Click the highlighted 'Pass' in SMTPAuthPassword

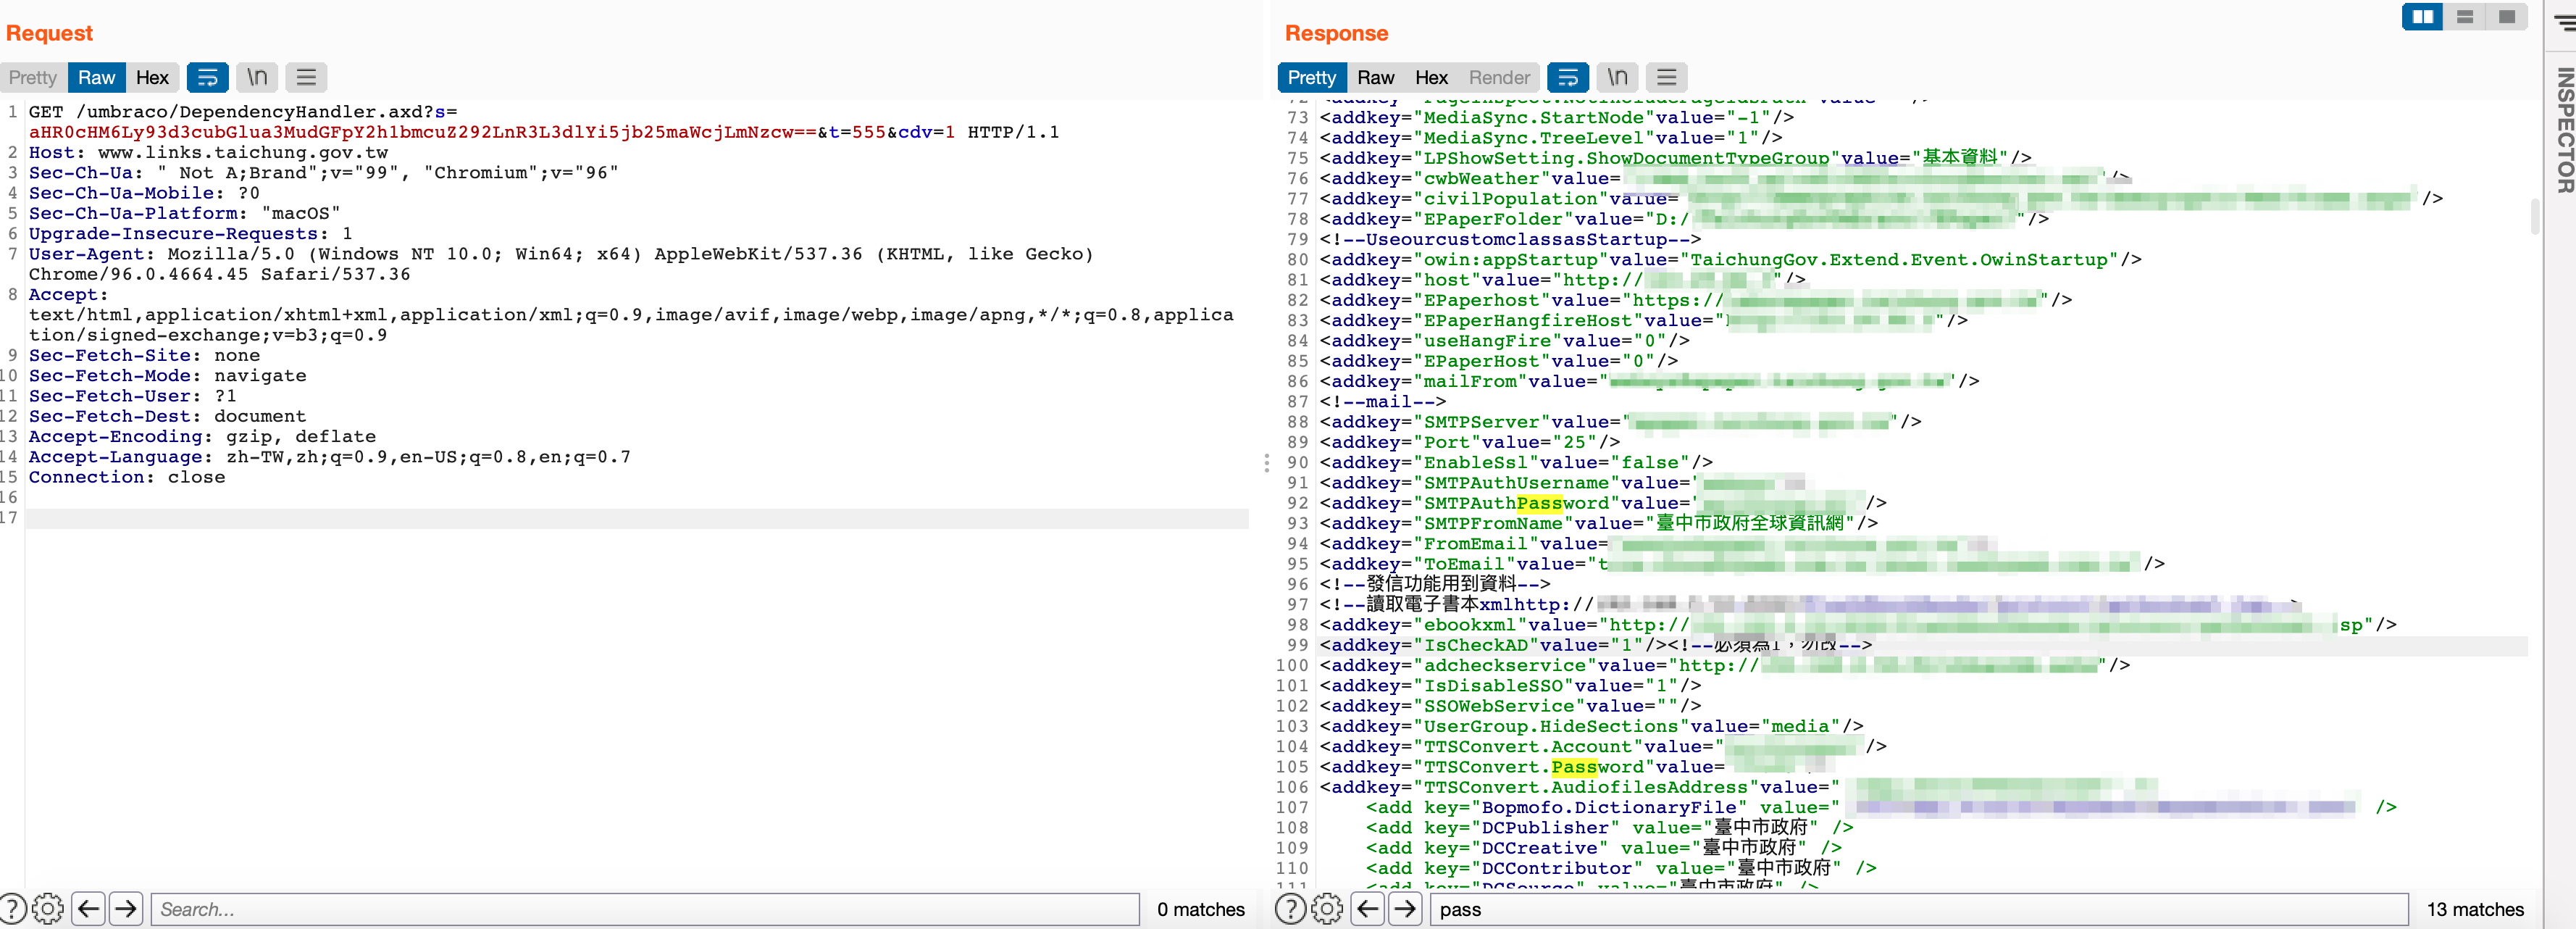(1539, 503)
